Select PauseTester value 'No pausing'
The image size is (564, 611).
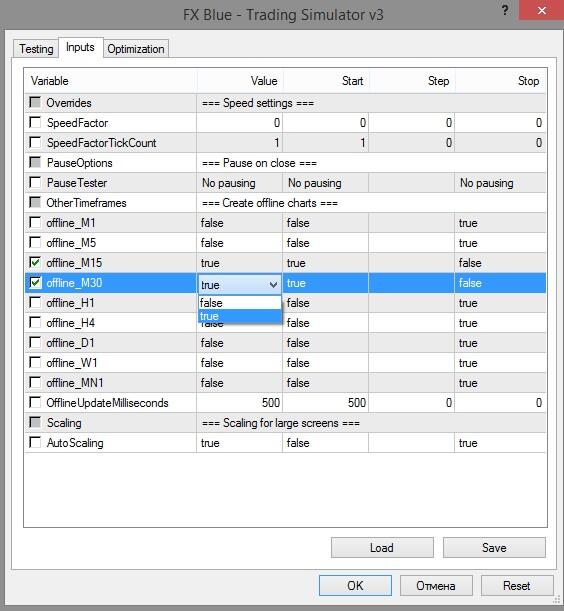240,183
